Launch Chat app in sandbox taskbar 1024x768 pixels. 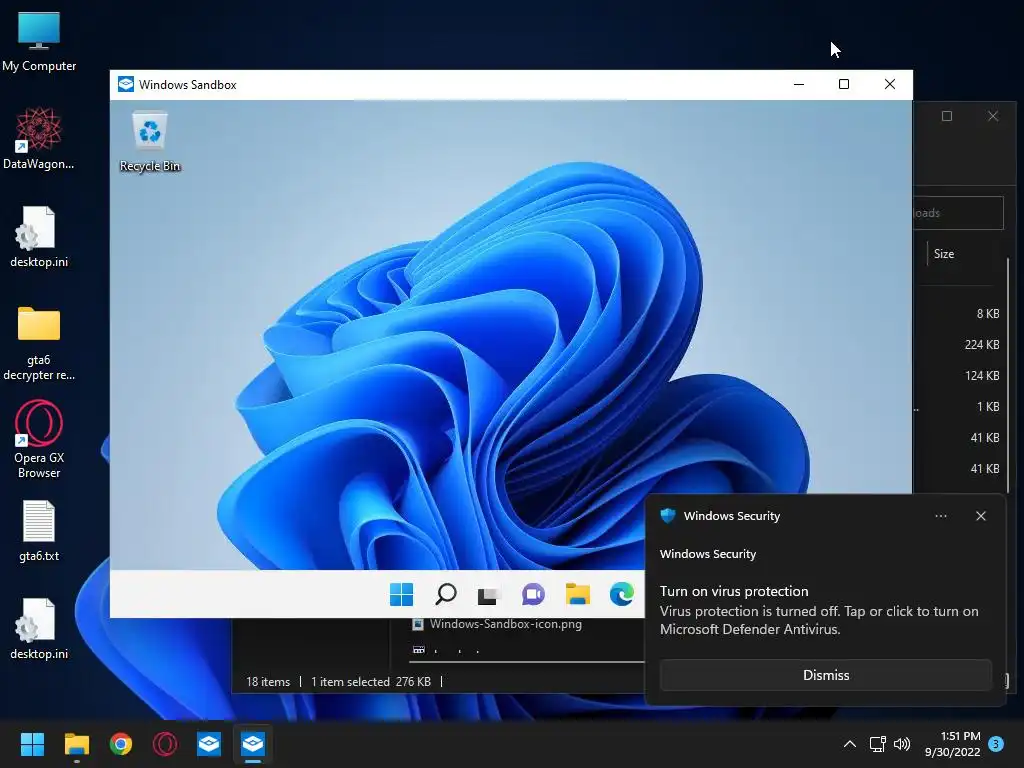point(533,594)
